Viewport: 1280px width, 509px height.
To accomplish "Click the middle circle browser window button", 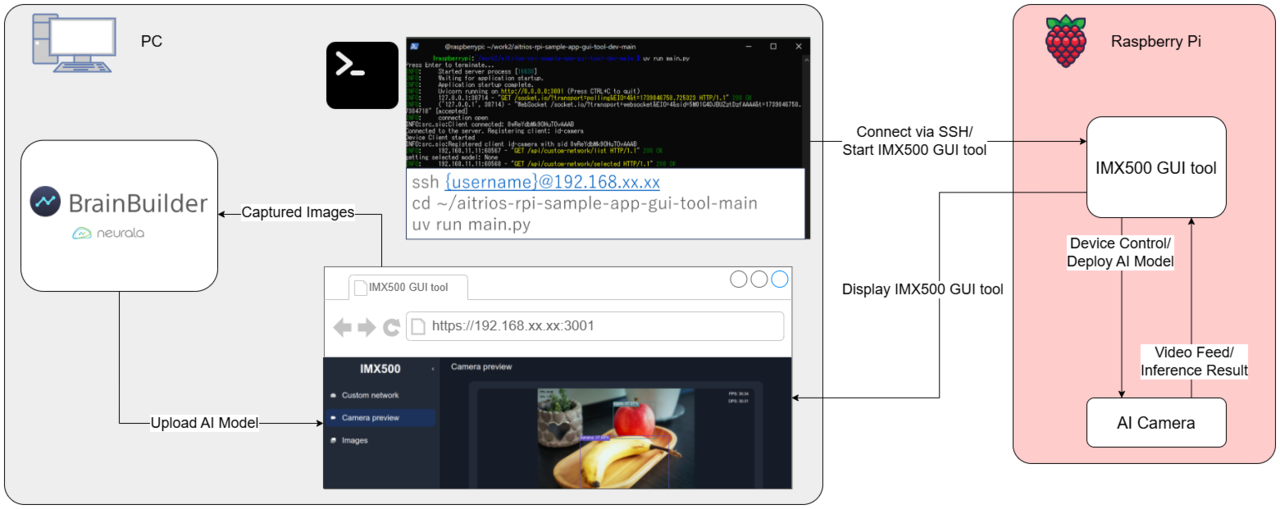I will tap(759, 279).
